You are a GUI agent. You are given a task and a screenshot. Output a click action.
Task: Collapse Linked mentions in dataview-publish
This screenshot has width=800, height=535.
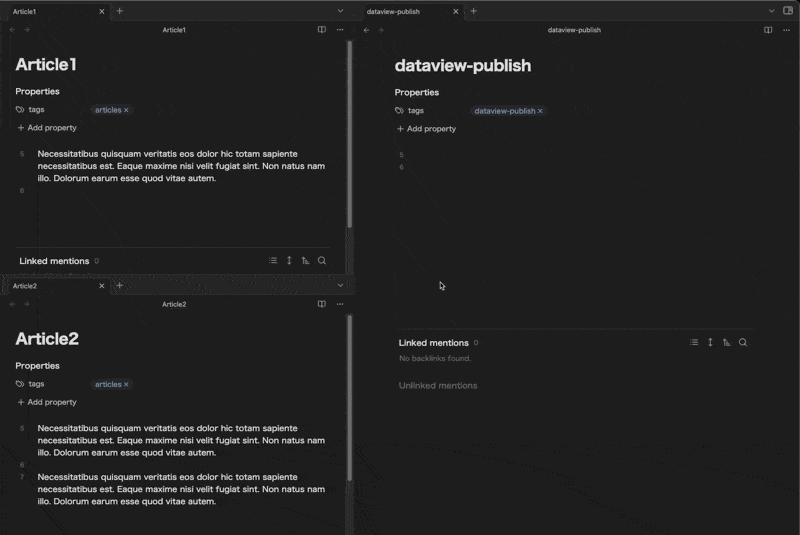pos(433,343)
